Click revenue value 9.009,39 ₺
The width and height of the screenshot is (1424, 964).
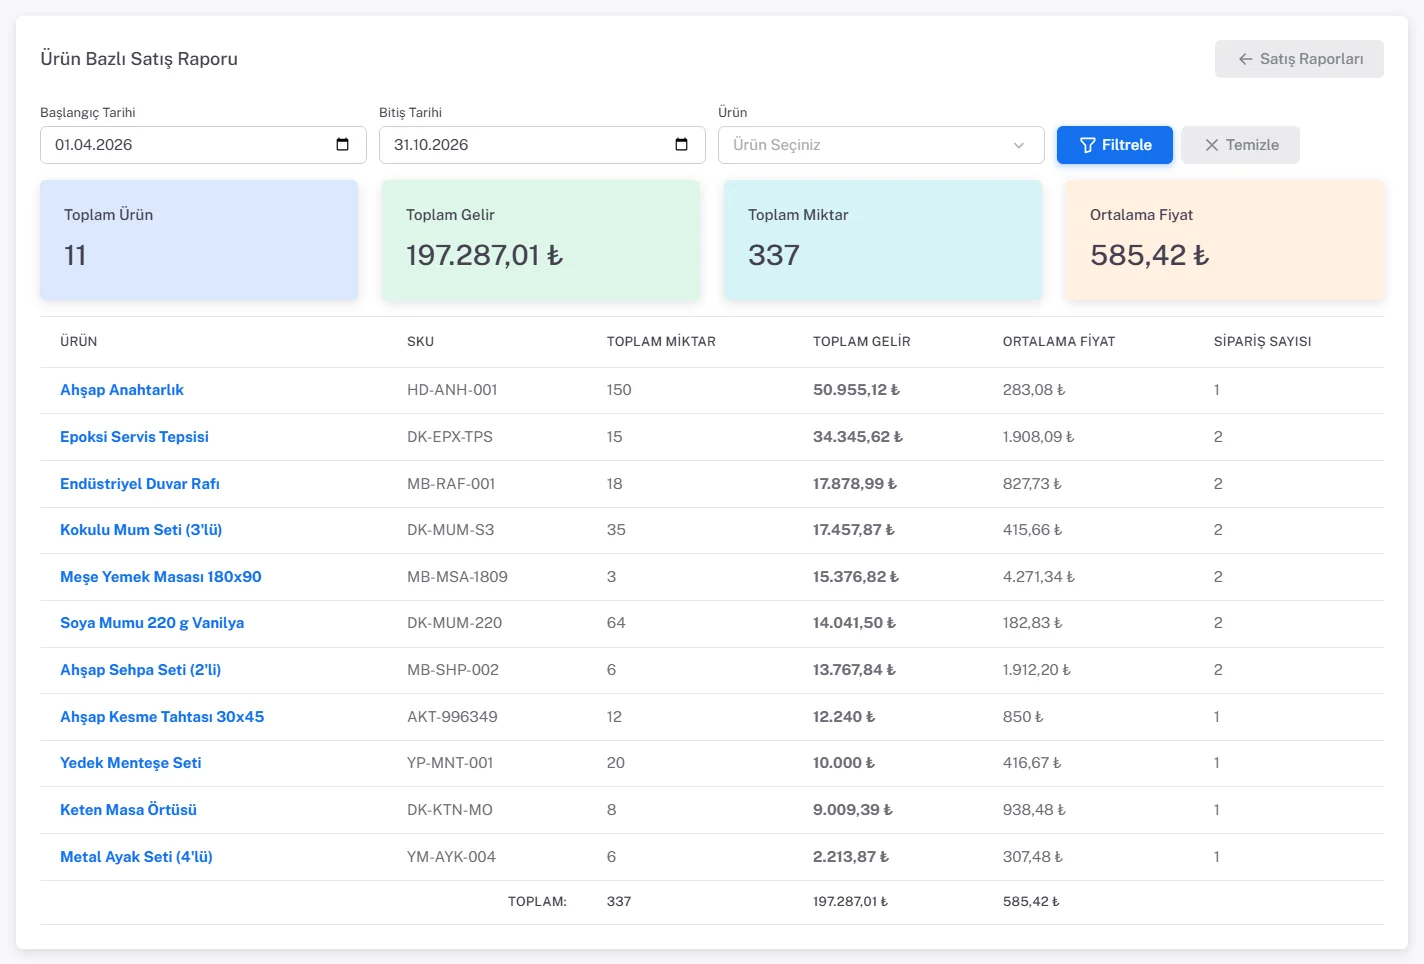pyautogui.click(x=853, y=810)
